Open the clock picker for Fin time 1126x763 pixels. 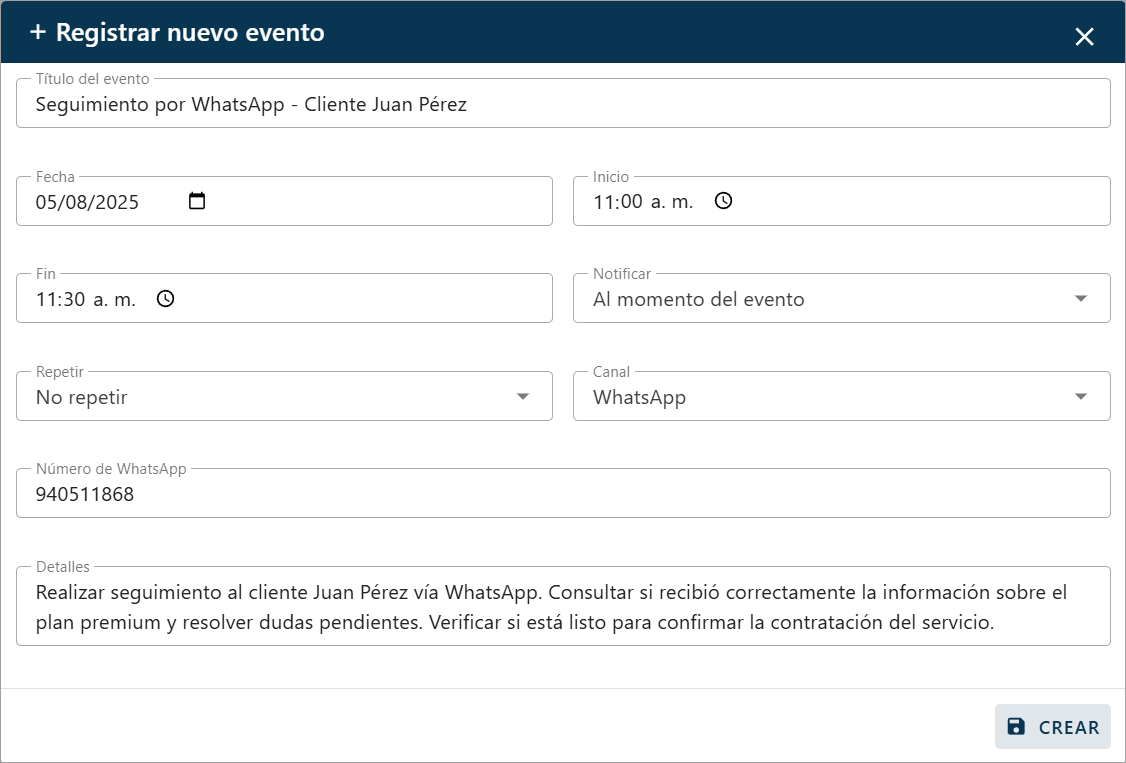166,298
